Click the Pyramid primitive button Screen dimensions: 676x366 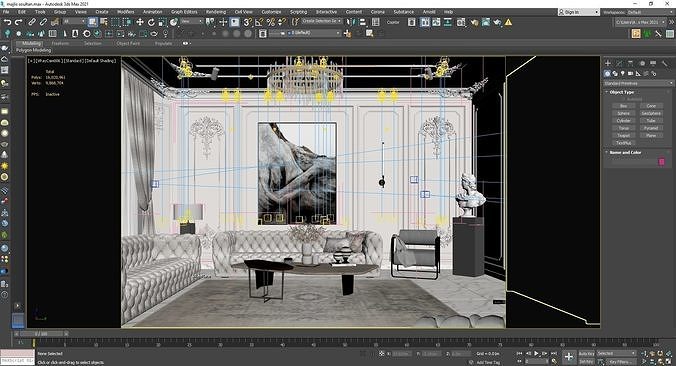[651, 128]
